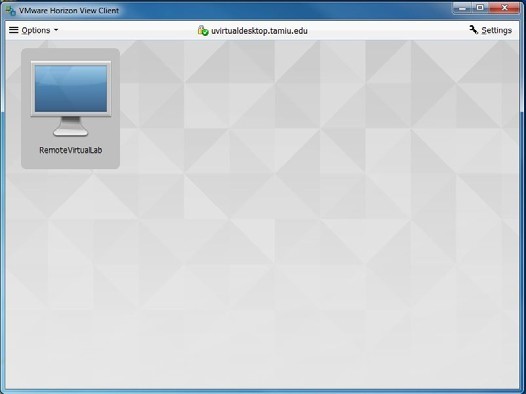Click the Options menu label

click(x=36, y=31)
